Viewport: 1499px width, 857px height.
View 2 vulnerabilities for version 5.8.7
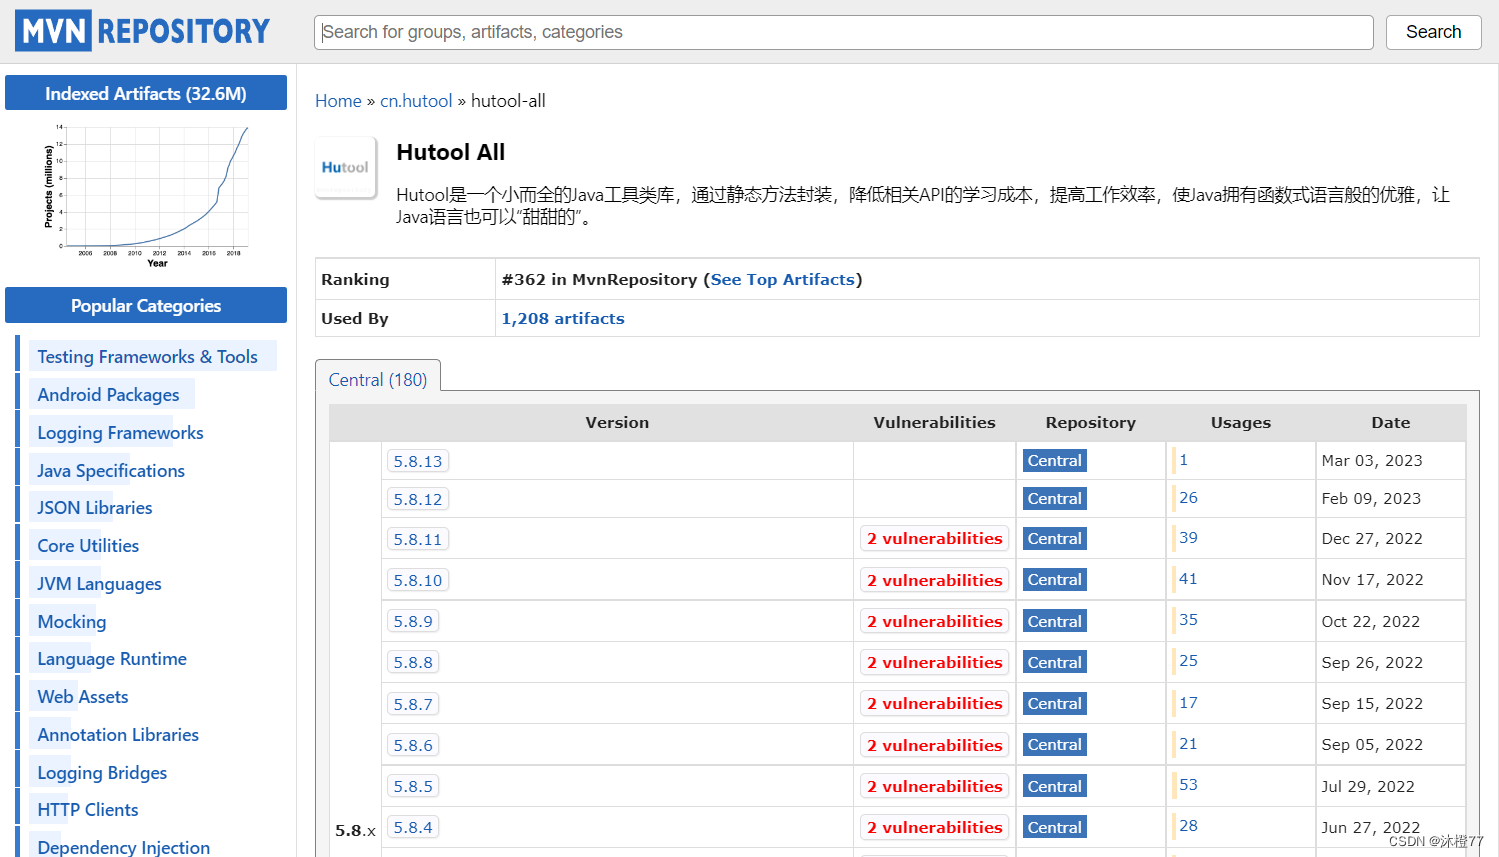934,703
